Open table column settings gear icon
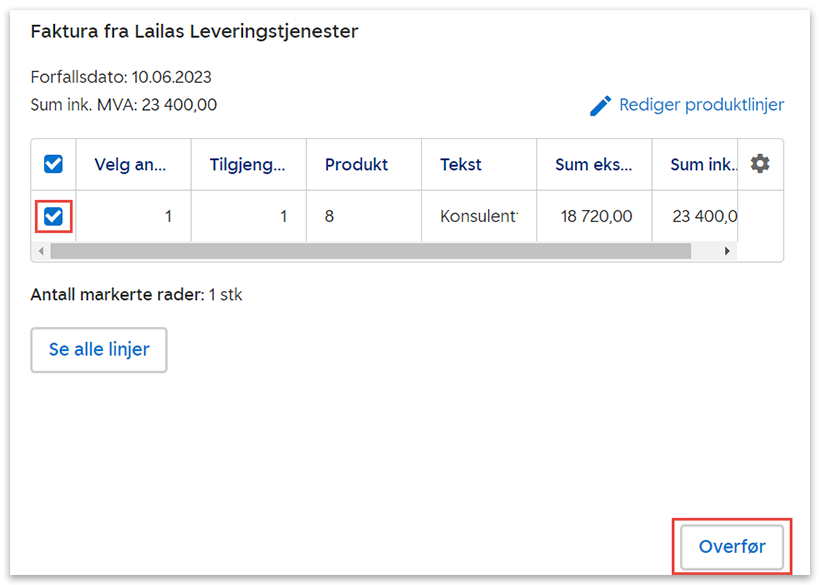The image size is (820, 585). click(760, 164)
